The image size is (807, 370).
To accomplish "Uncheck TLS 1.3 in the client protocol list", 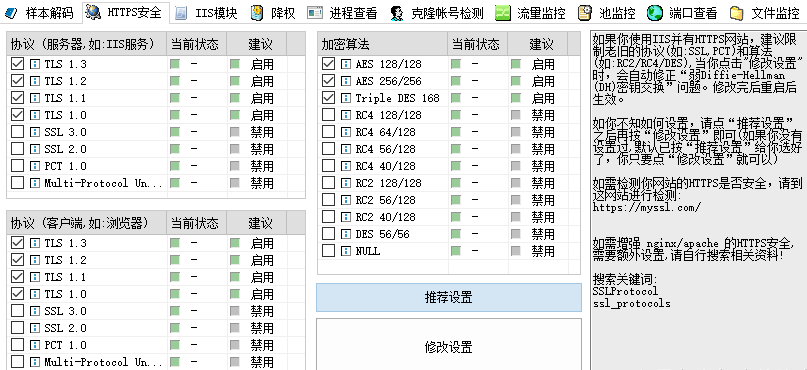I will pos(18,242).
